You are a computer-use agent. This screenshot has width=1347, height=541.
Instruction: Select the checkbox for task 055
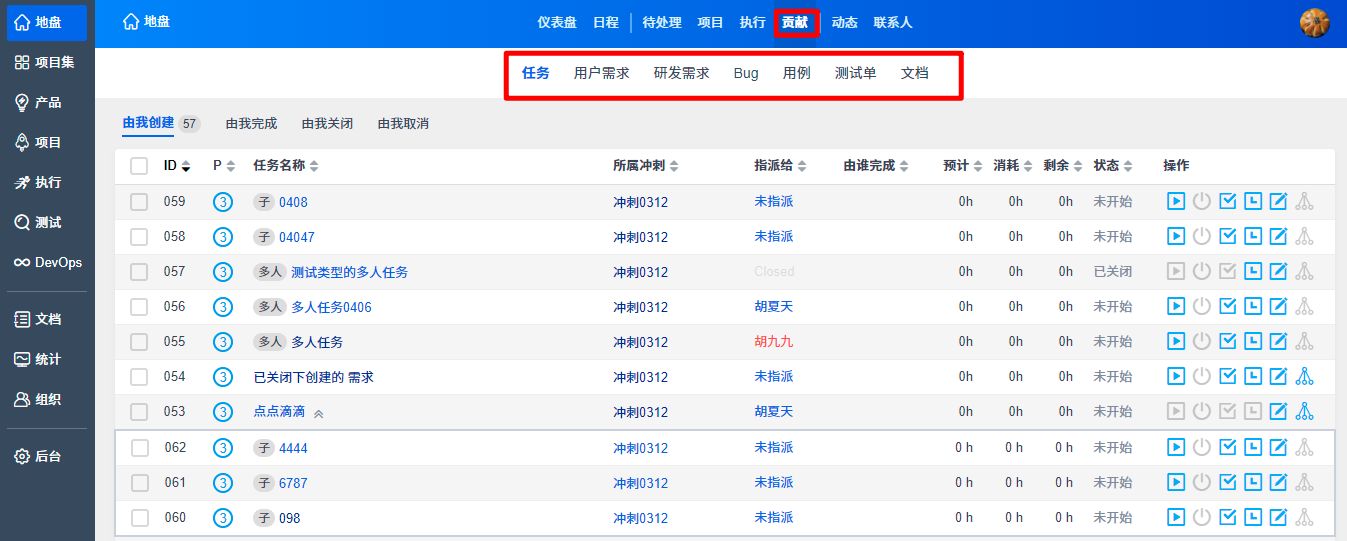pos(139,342)
